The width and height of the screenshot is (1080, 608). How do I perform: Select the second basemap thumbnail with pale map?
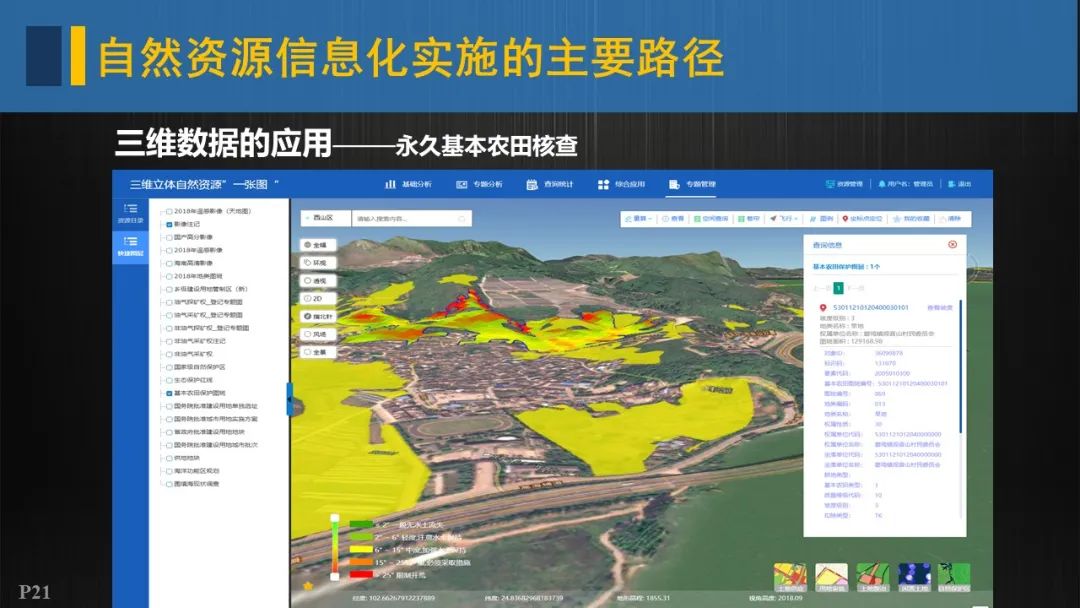(831, 578)
